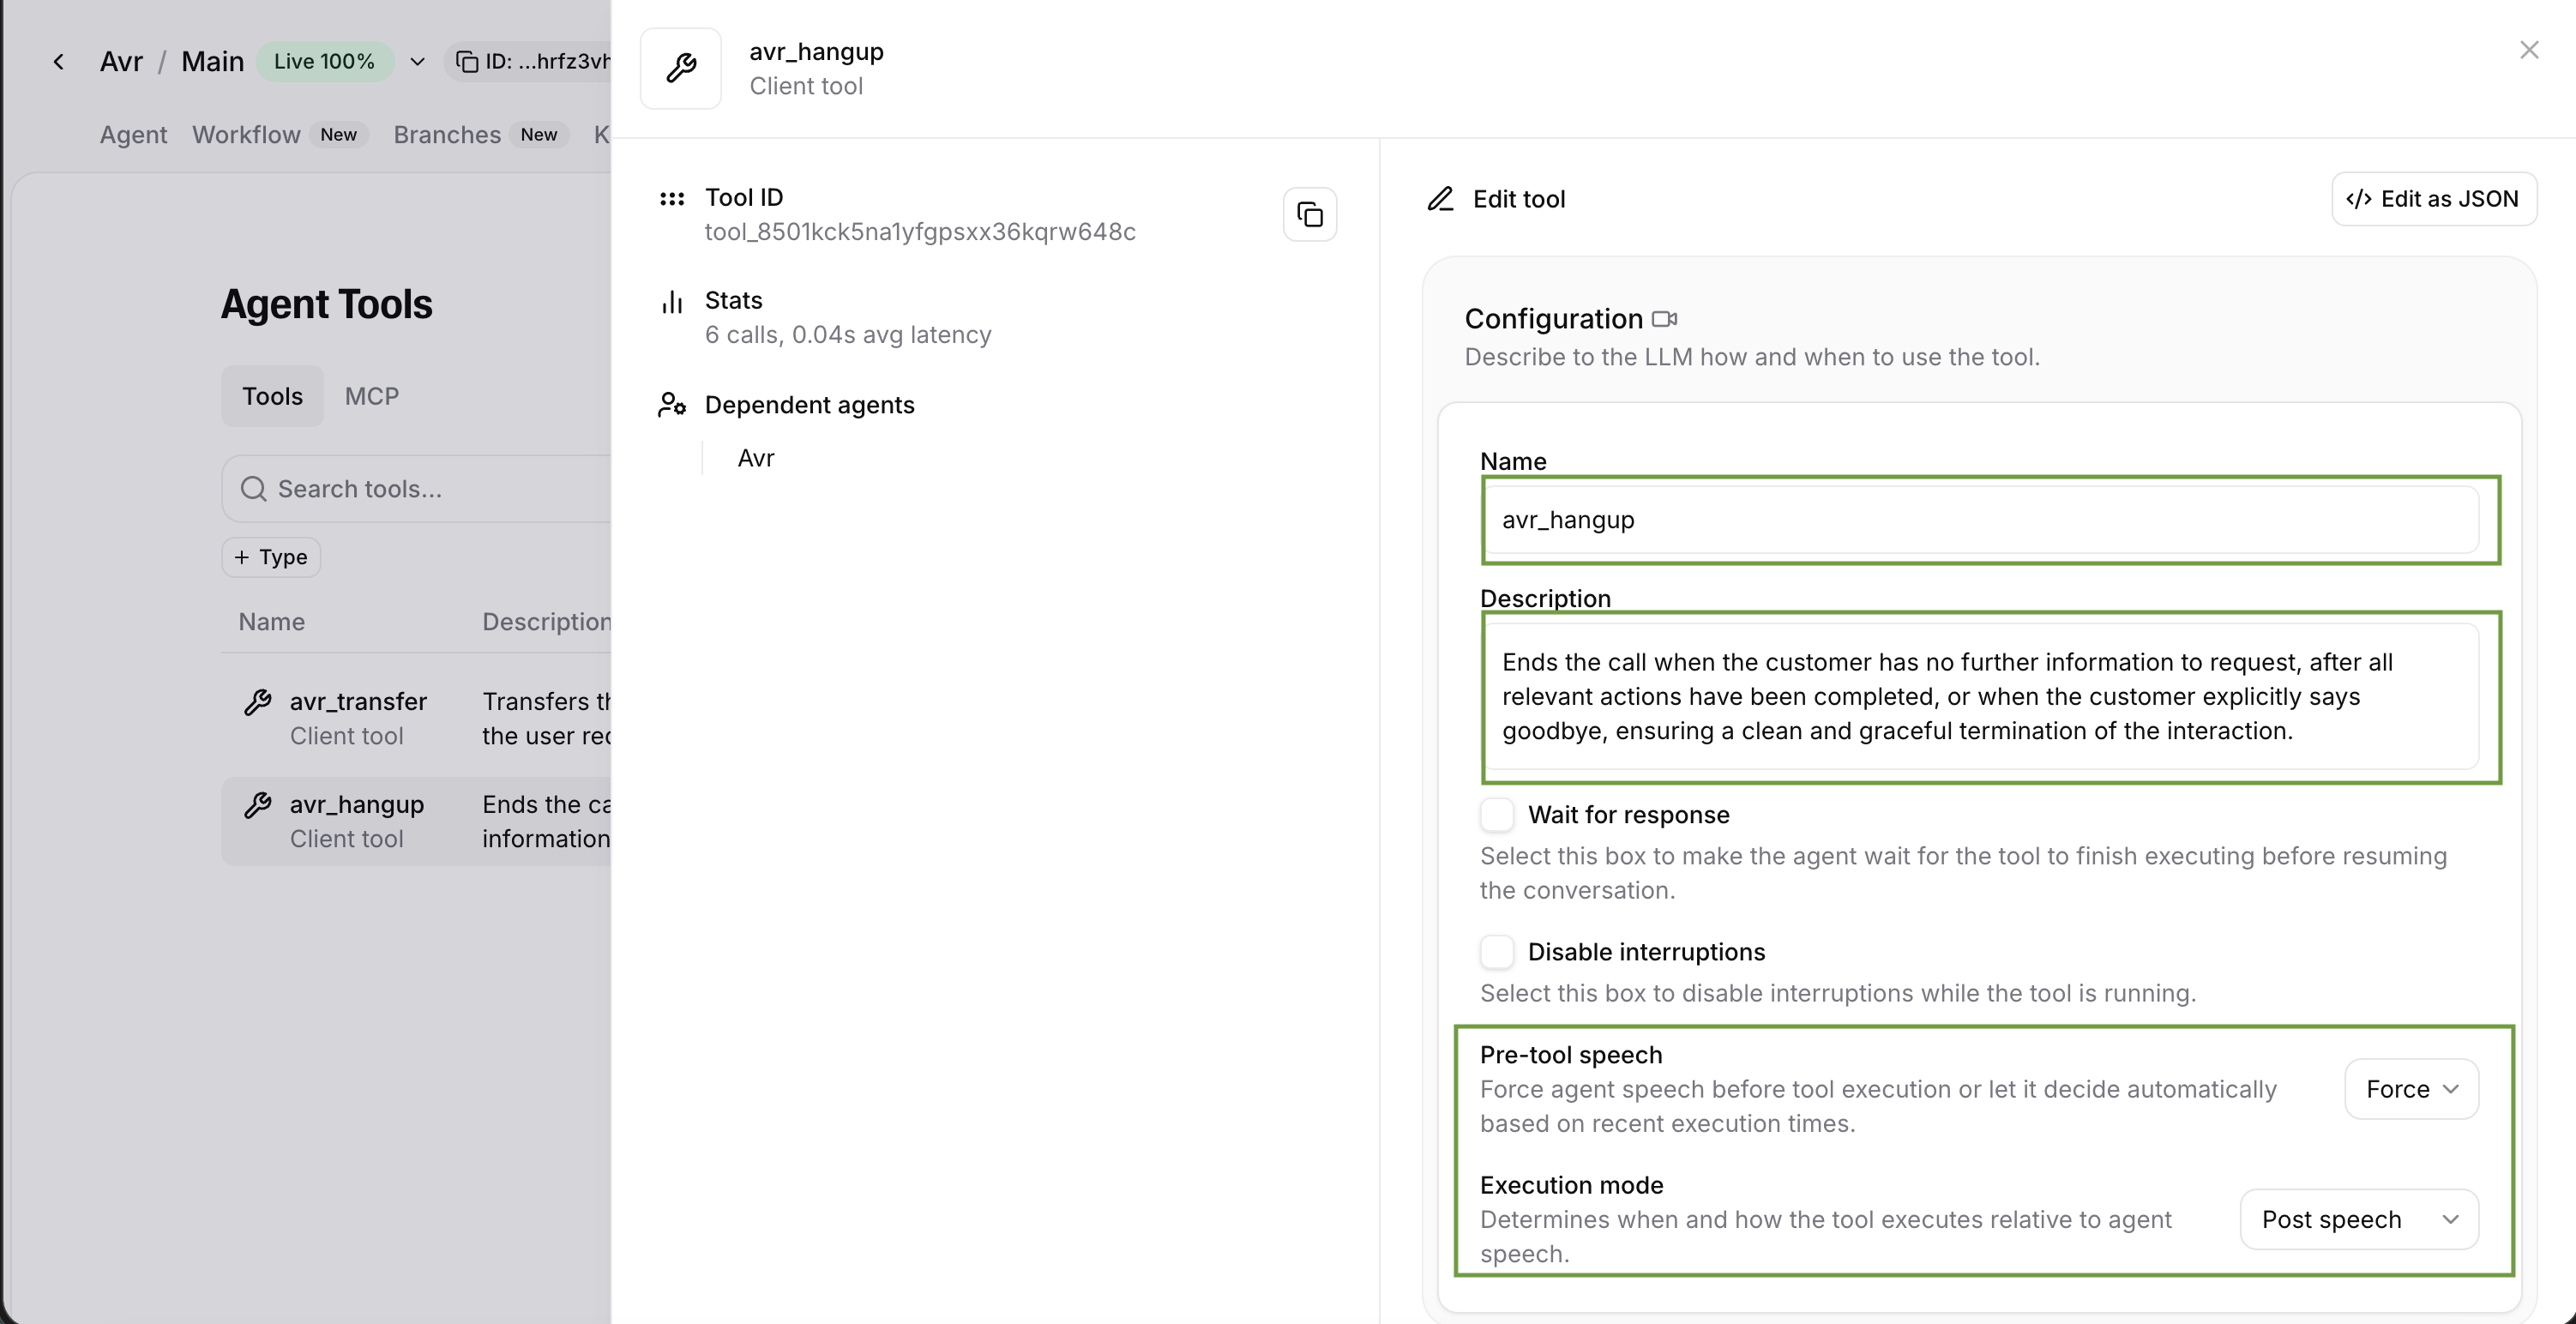Click into the Name field avr_hangup
Image resolution: width=2576 pixels, height=1324 pixels.
pos(1980,520)
